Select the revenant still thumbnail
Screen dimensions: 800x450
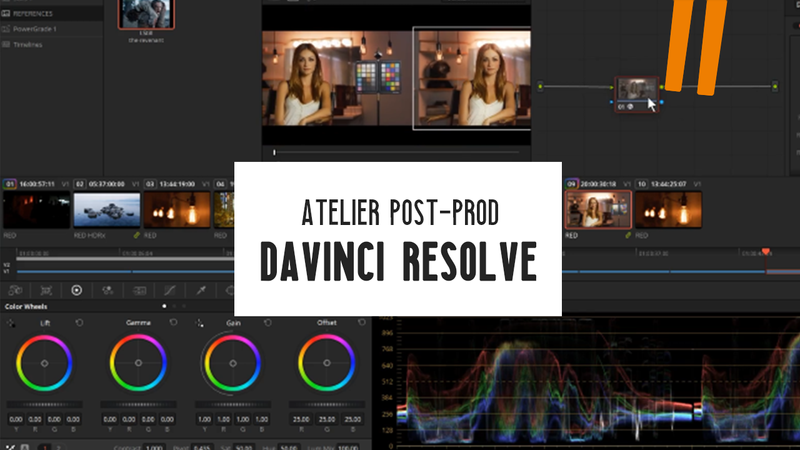(146, 14)
